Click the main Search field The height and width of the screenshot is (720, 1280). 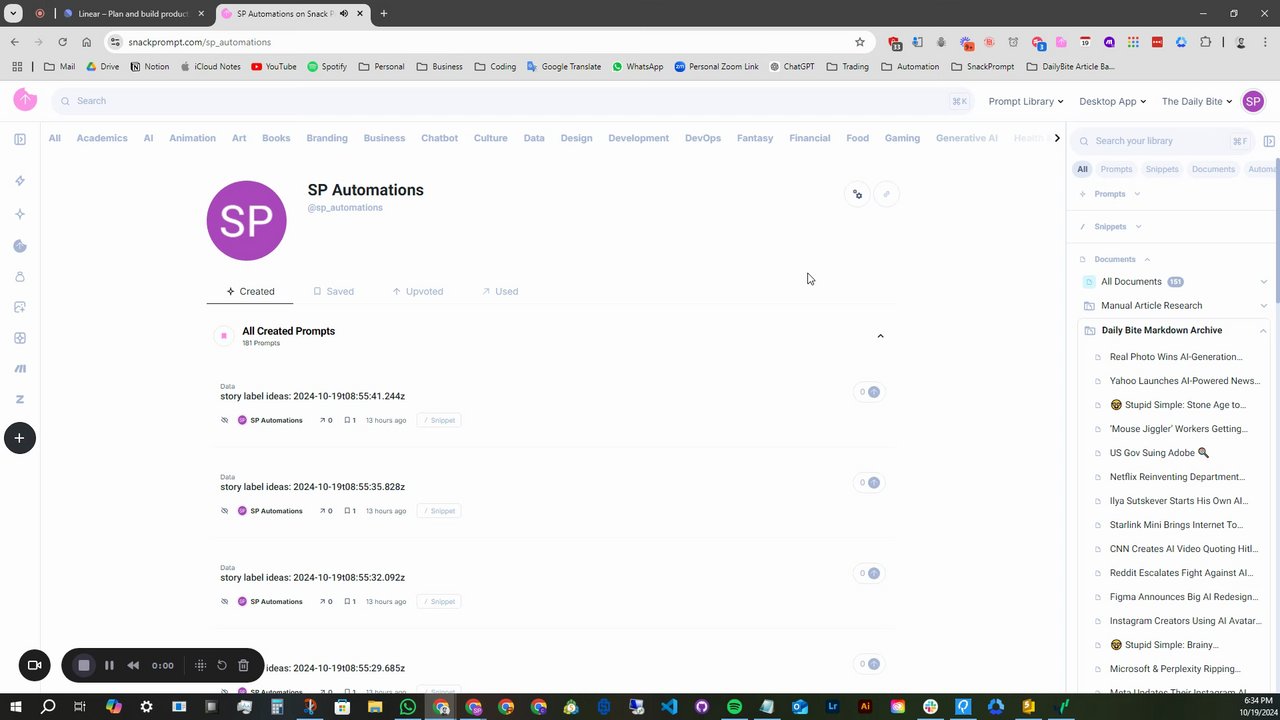(511, 101)
